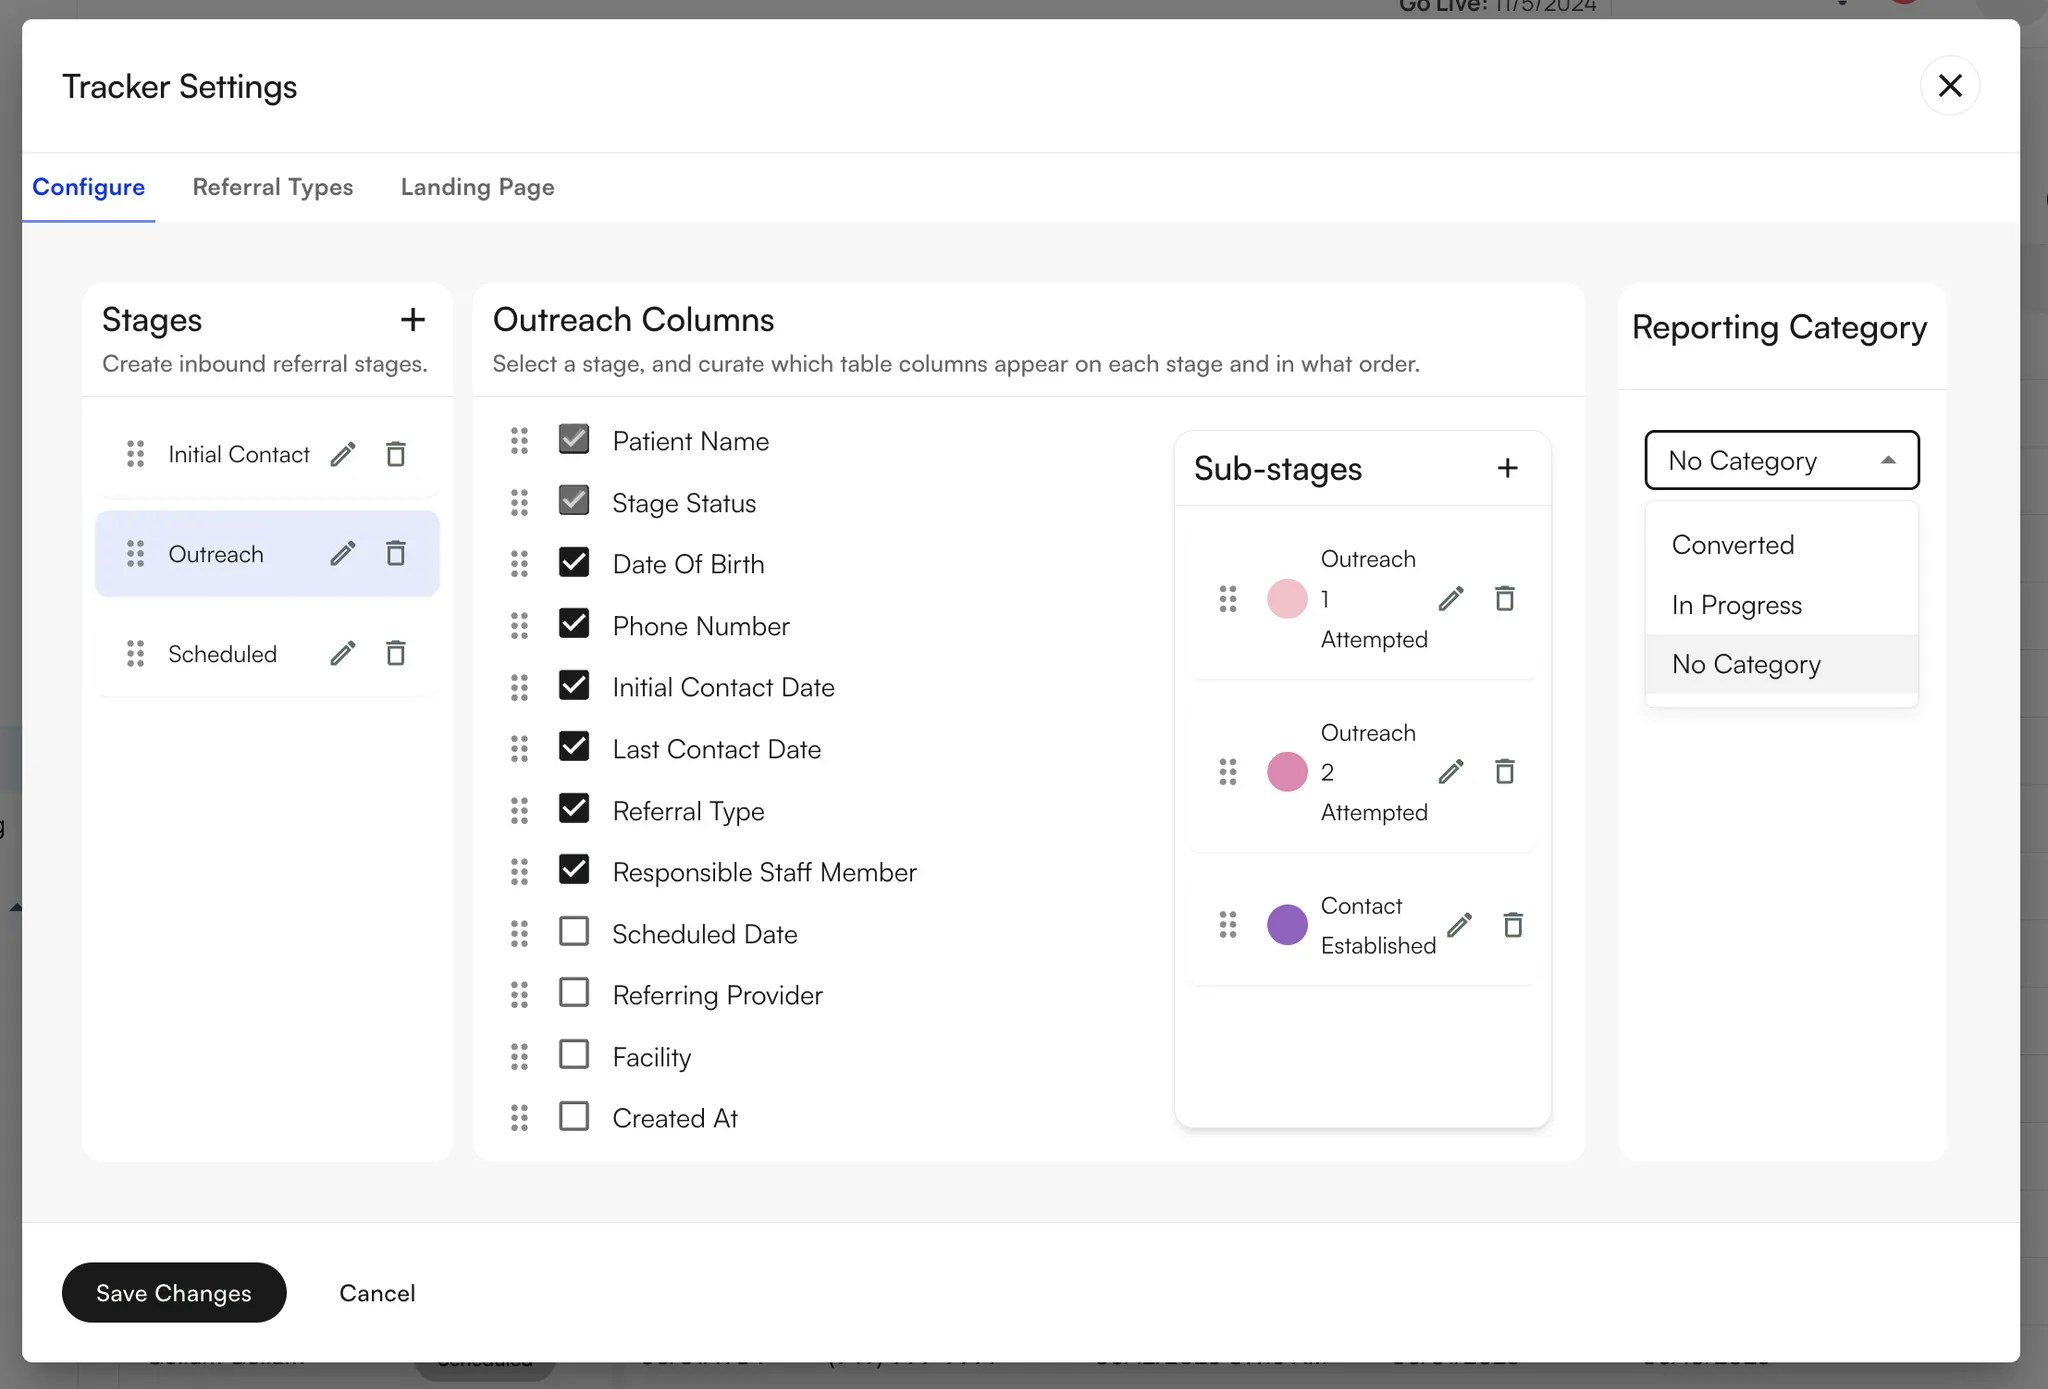Add a new sub-stage
Screen dimensions: 2048x1389
[x=1507, y=468]
